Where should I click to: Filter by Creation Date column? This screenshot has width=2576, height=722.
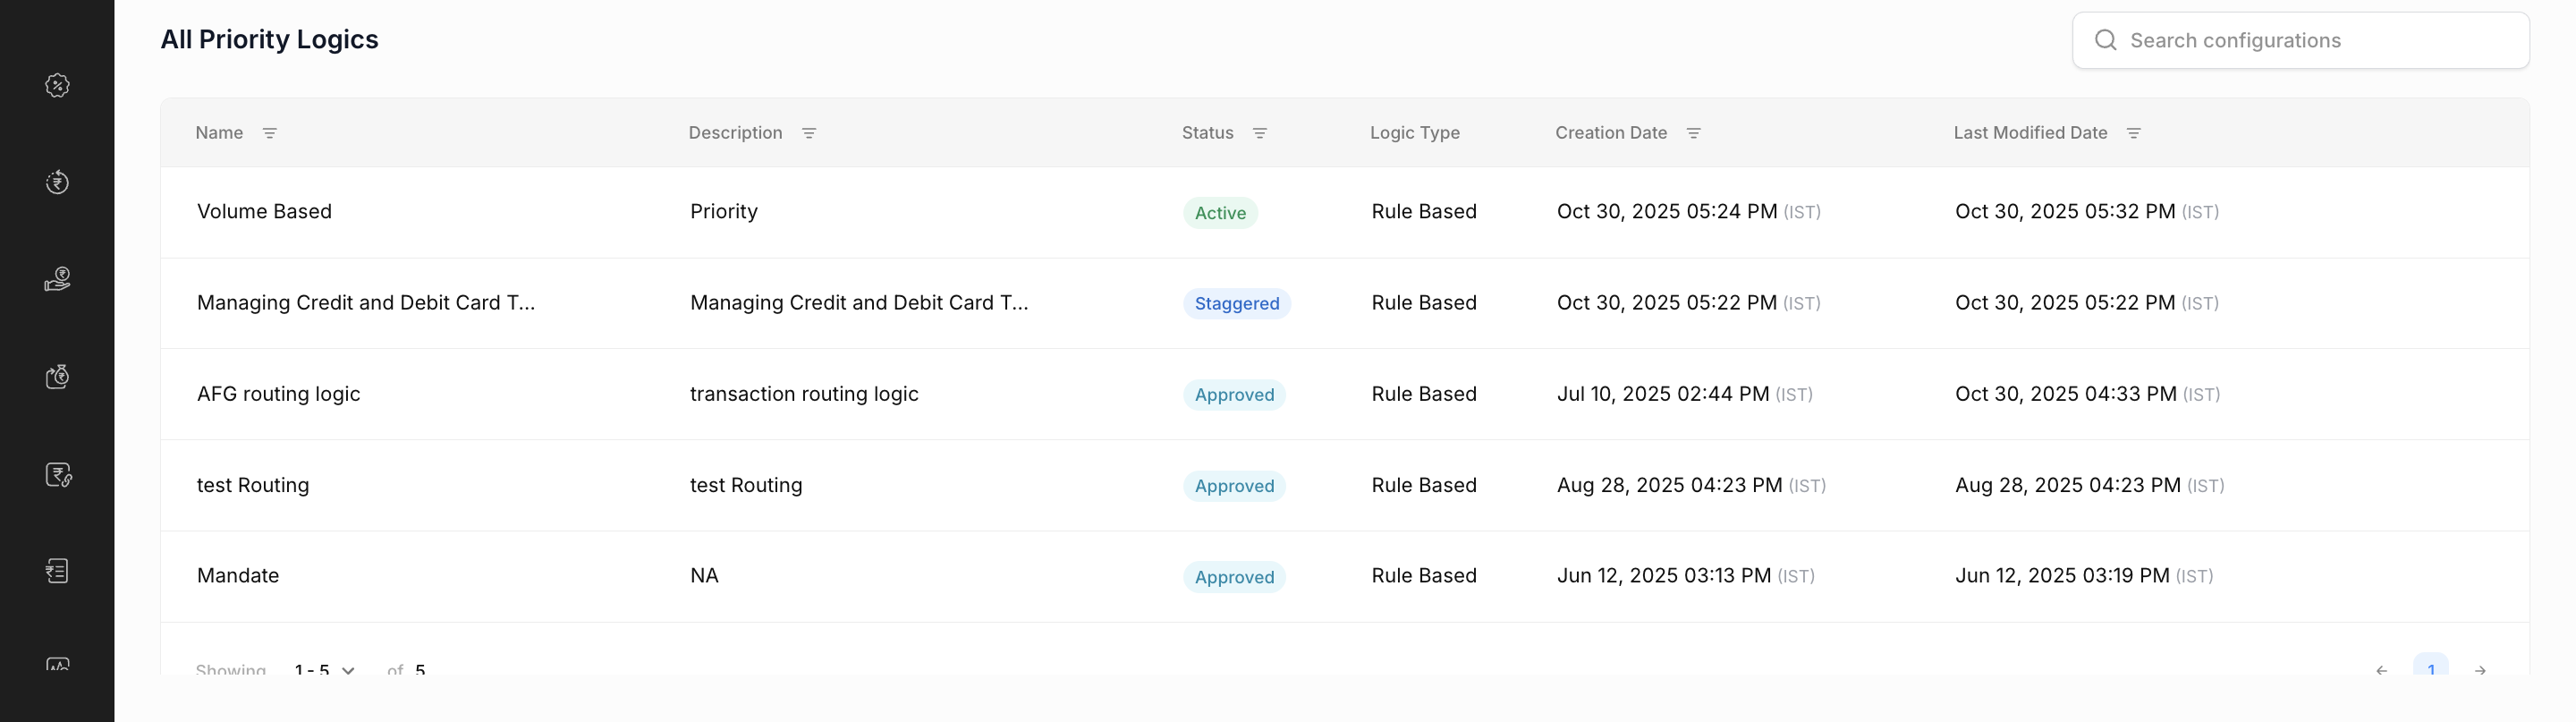coord(1693,133)
